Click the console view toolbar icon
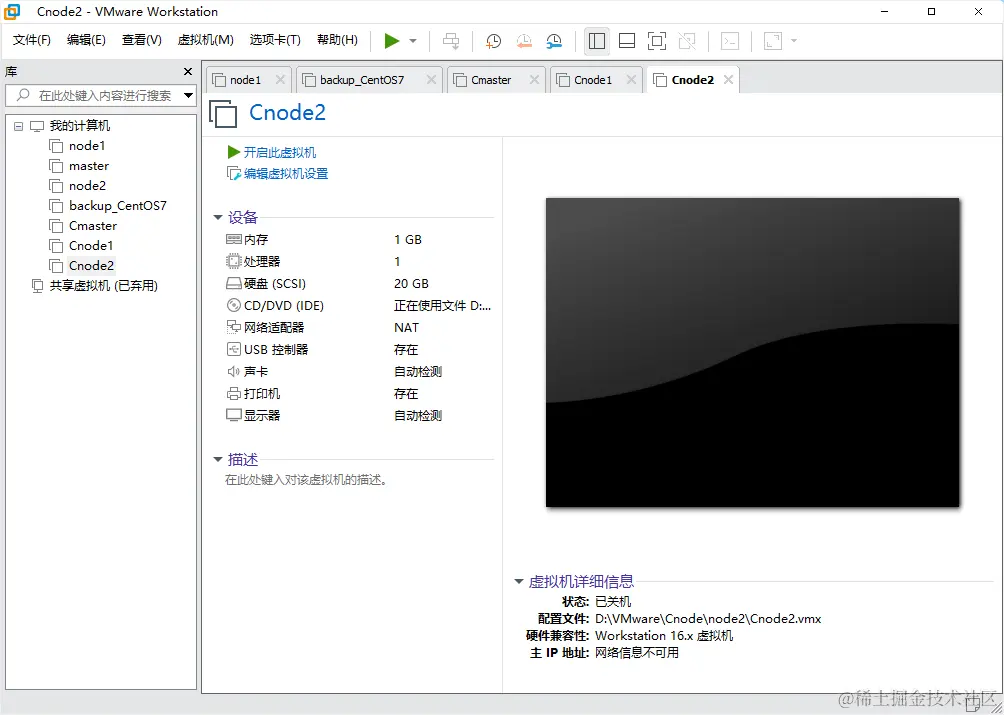 pyautogui.click(x=730, y=41)
